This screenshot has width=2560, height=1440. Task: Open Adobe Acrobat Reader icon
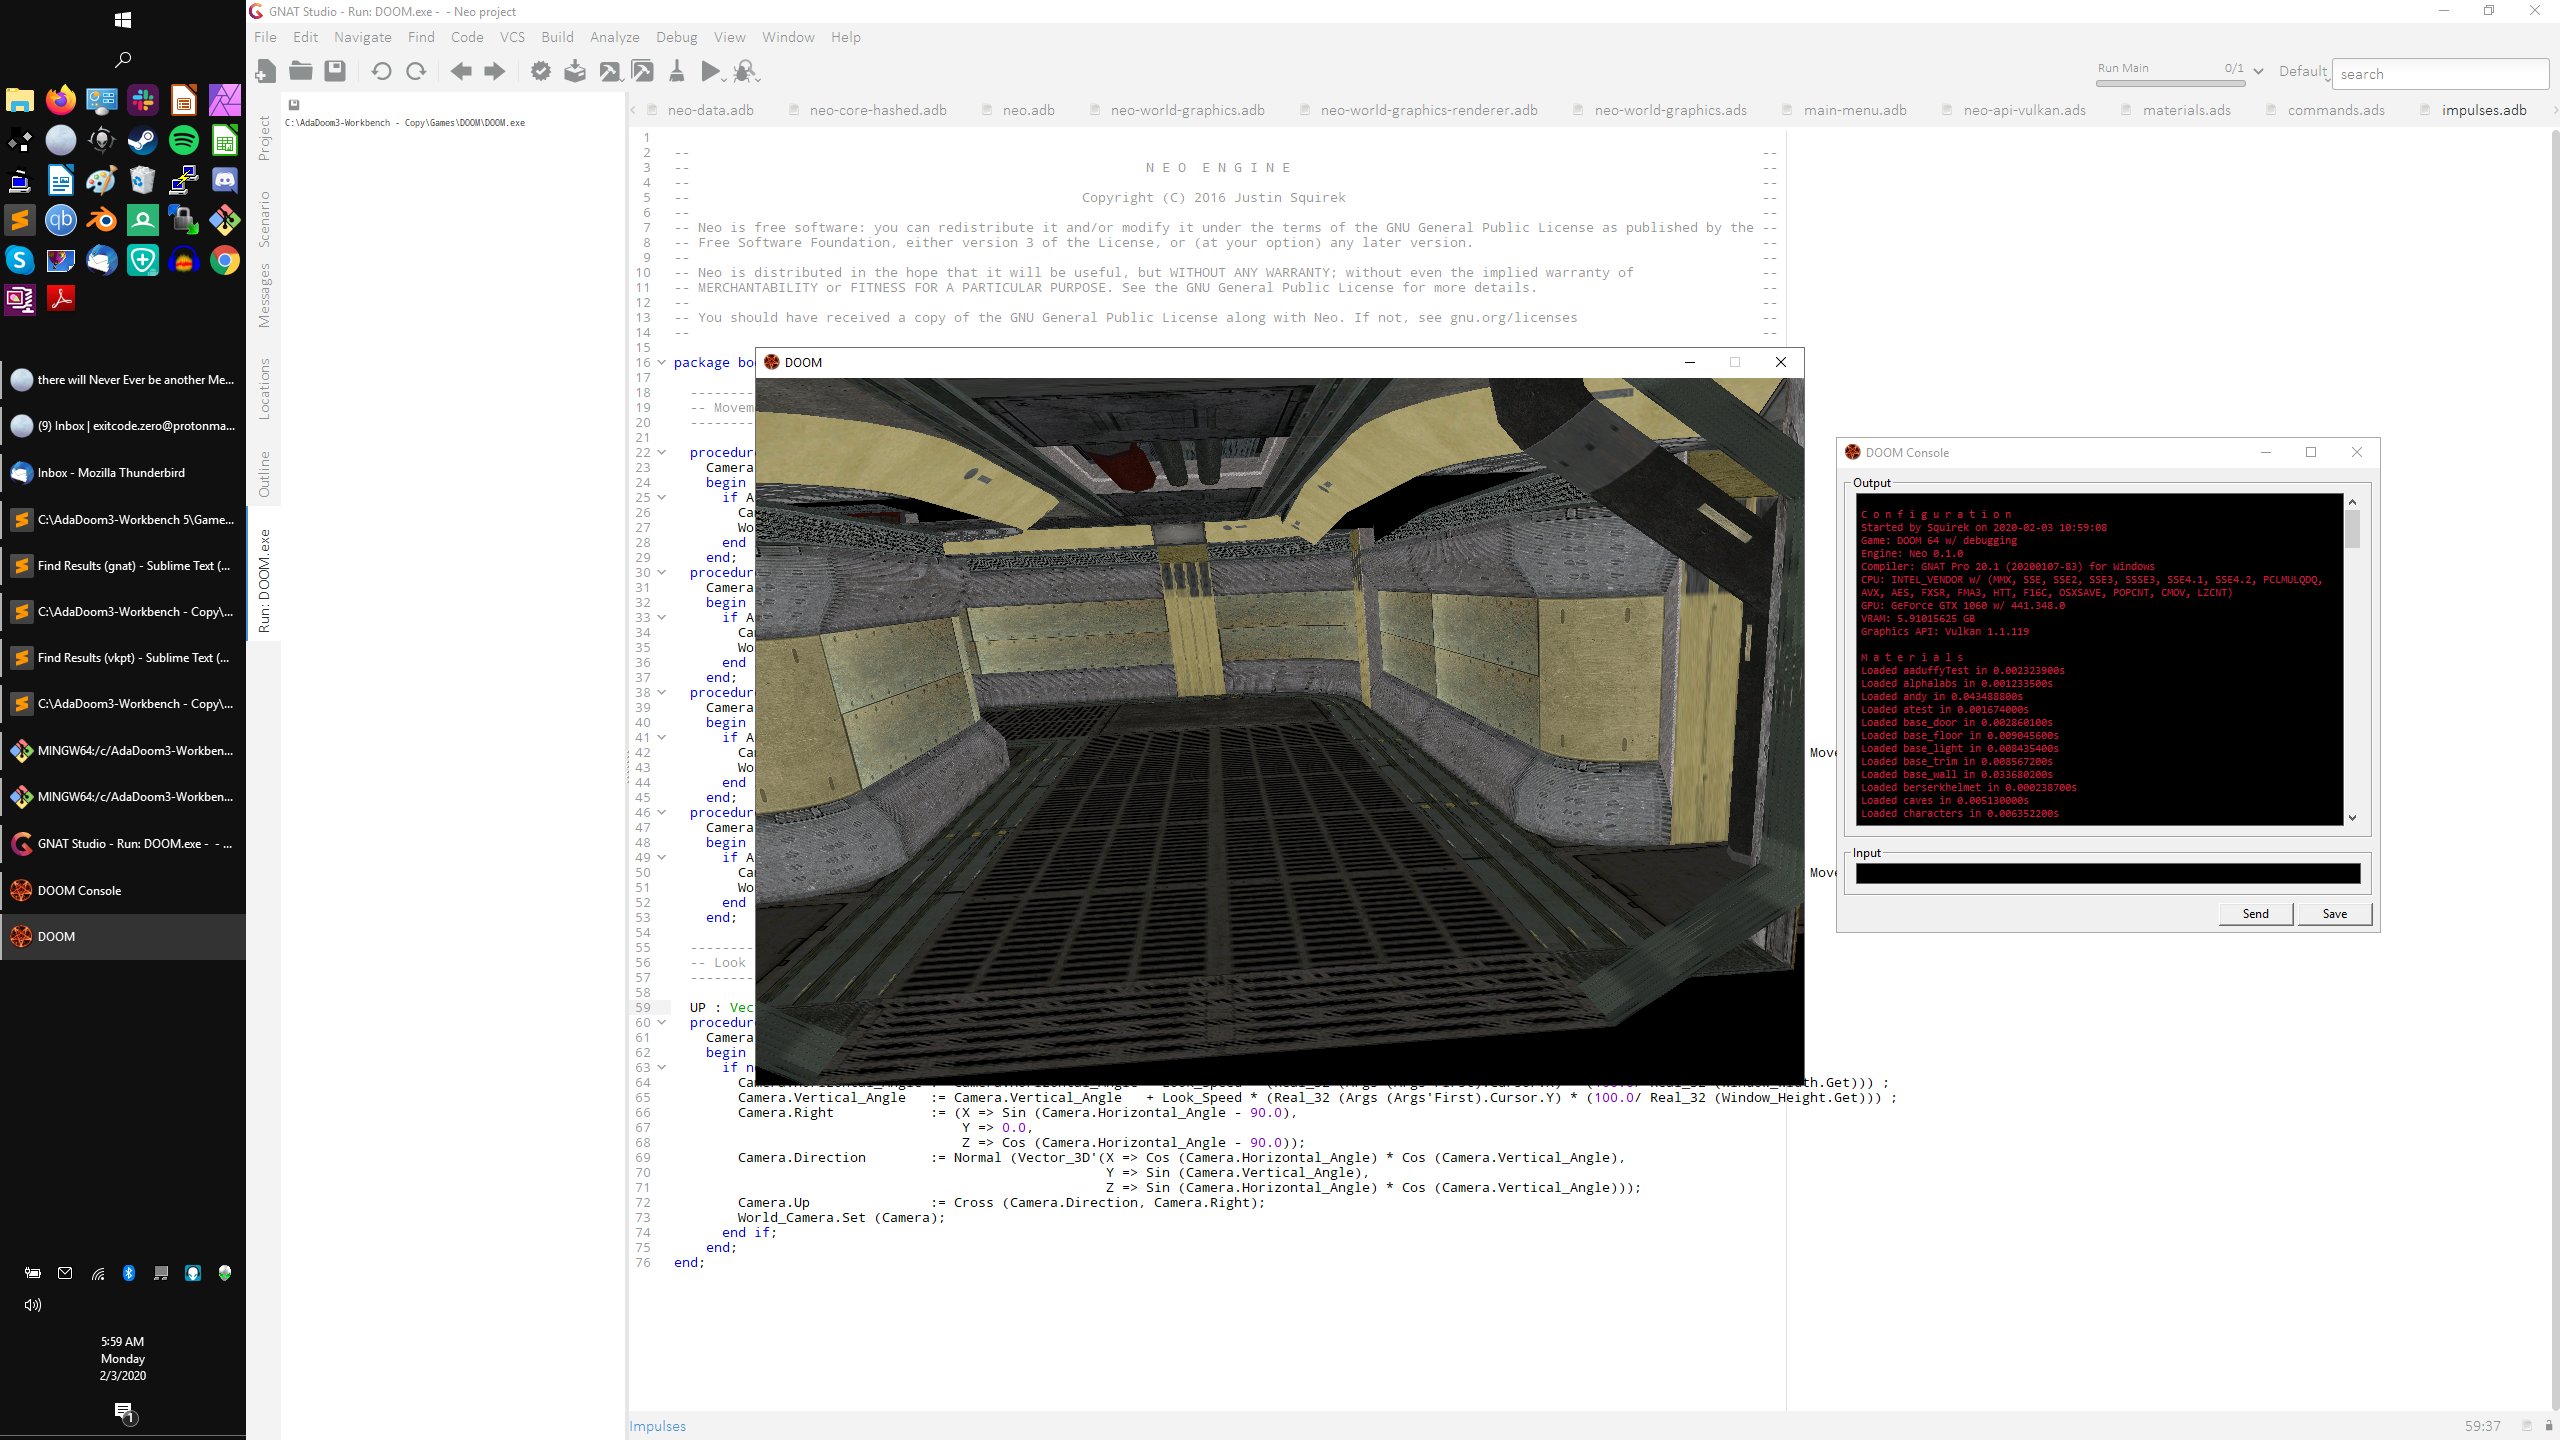pyautogui.click(x=61, y=298)
